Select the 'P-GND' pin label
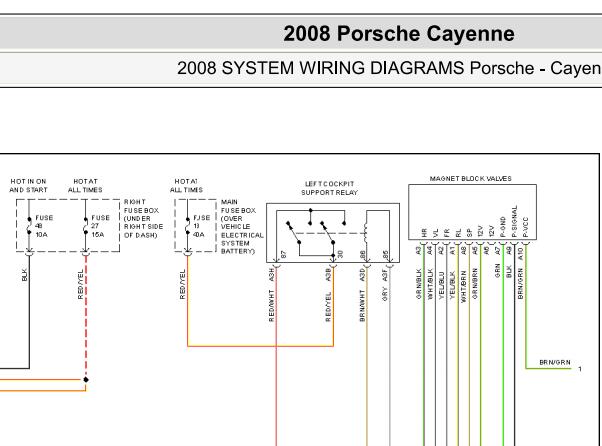The image size is (602, 446). pos(503,227)
